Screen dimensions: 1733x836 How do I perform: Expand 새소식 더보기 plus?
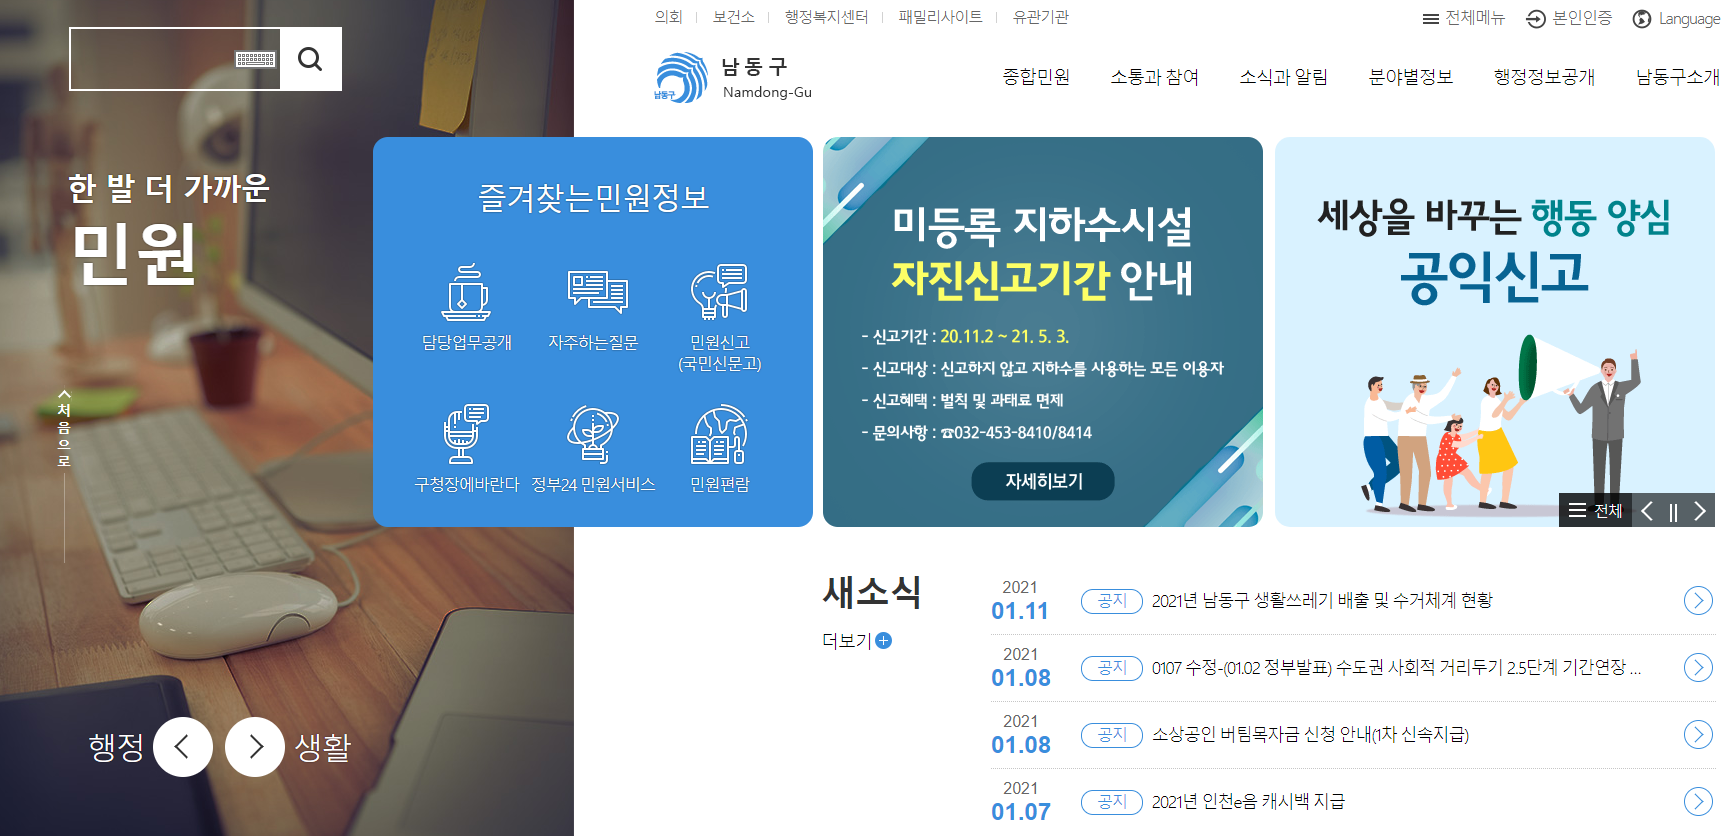pyautogui.click(x=883, y=640)
